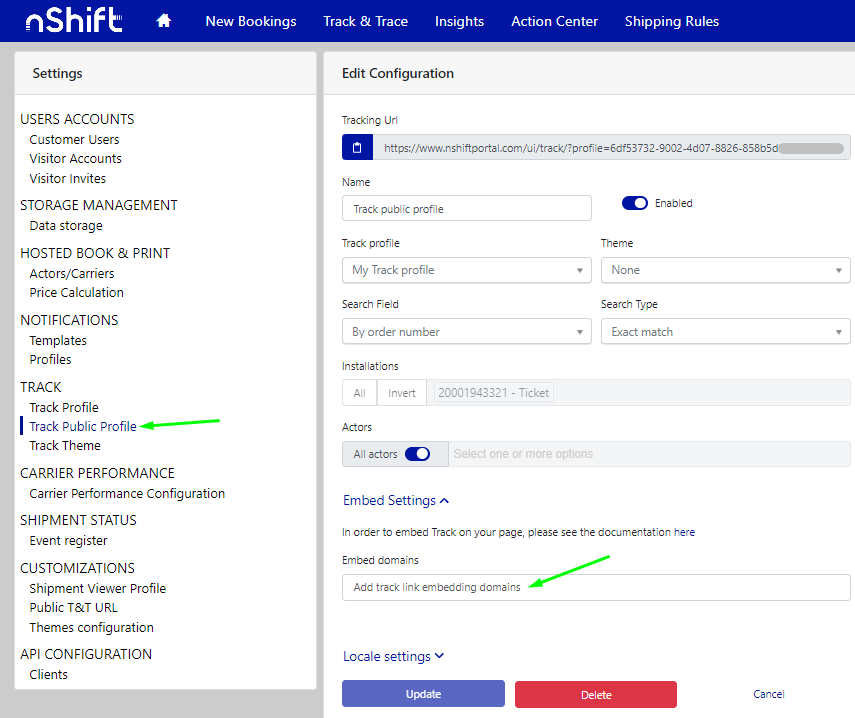Image resolution: width=855 pixels, height=718 pixels.
Task: Go to home via house icon
Action: (x=164, y=21)
